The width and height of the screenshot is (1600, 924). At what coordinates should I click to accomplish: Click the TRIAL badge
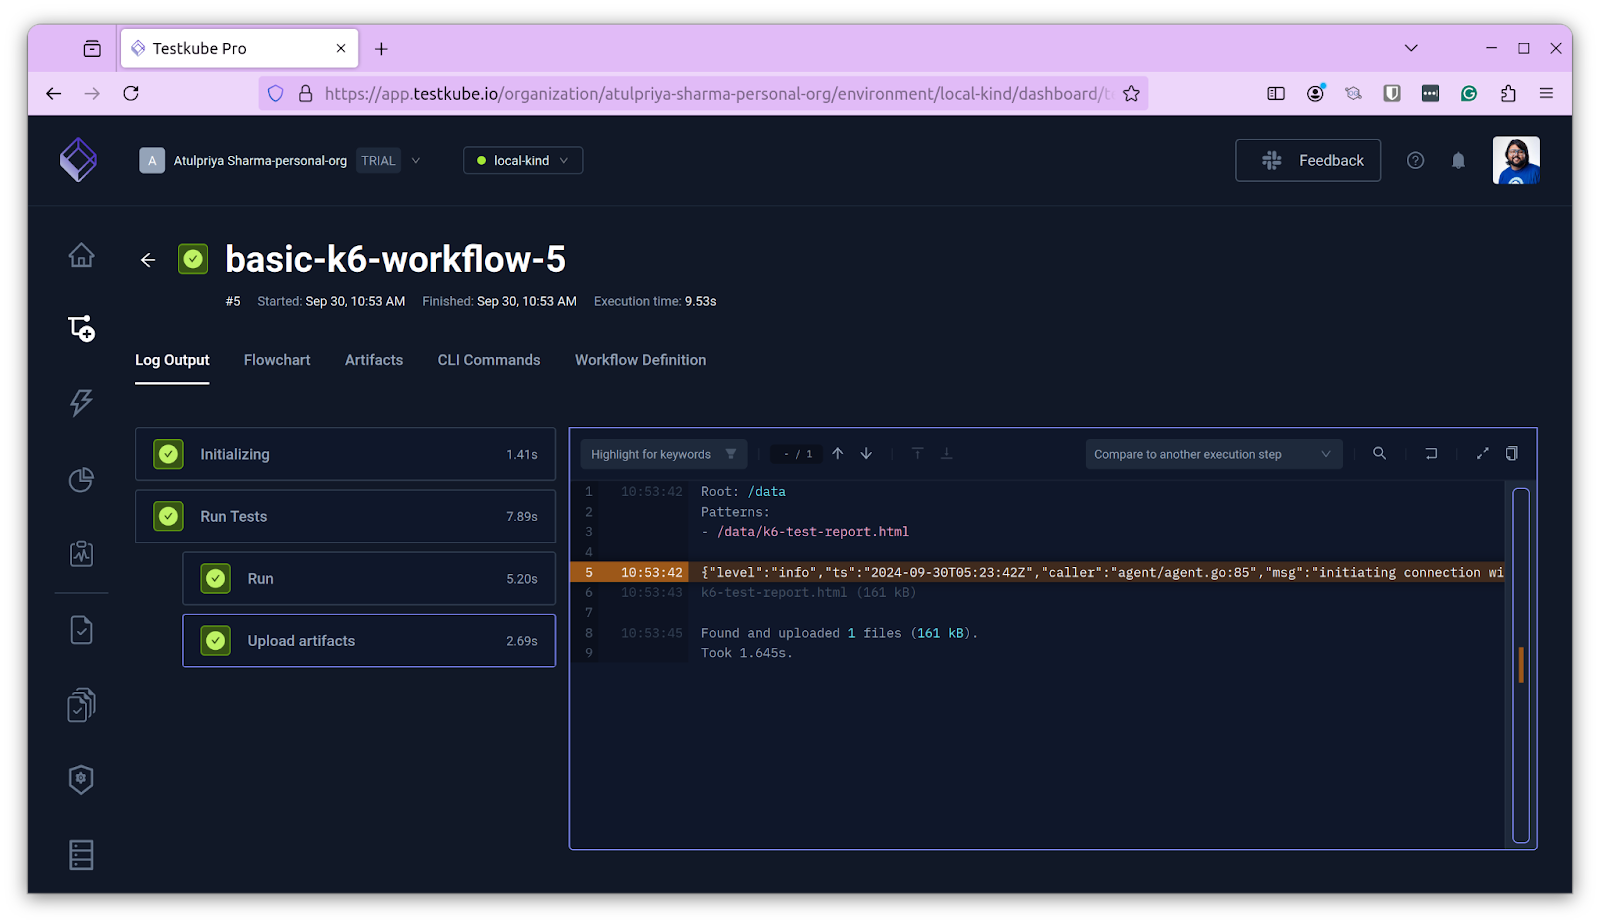378,160
